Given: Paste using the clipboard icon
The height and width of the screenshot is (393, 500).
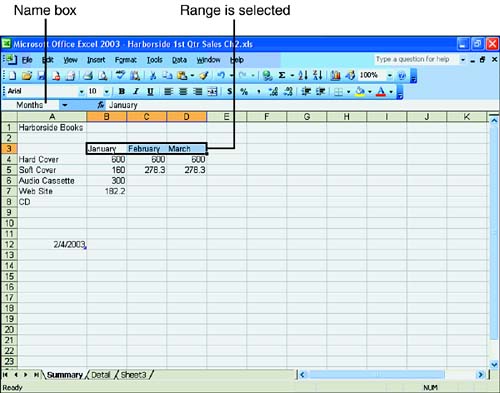Looking at the screenshot, I should [182, 76].
